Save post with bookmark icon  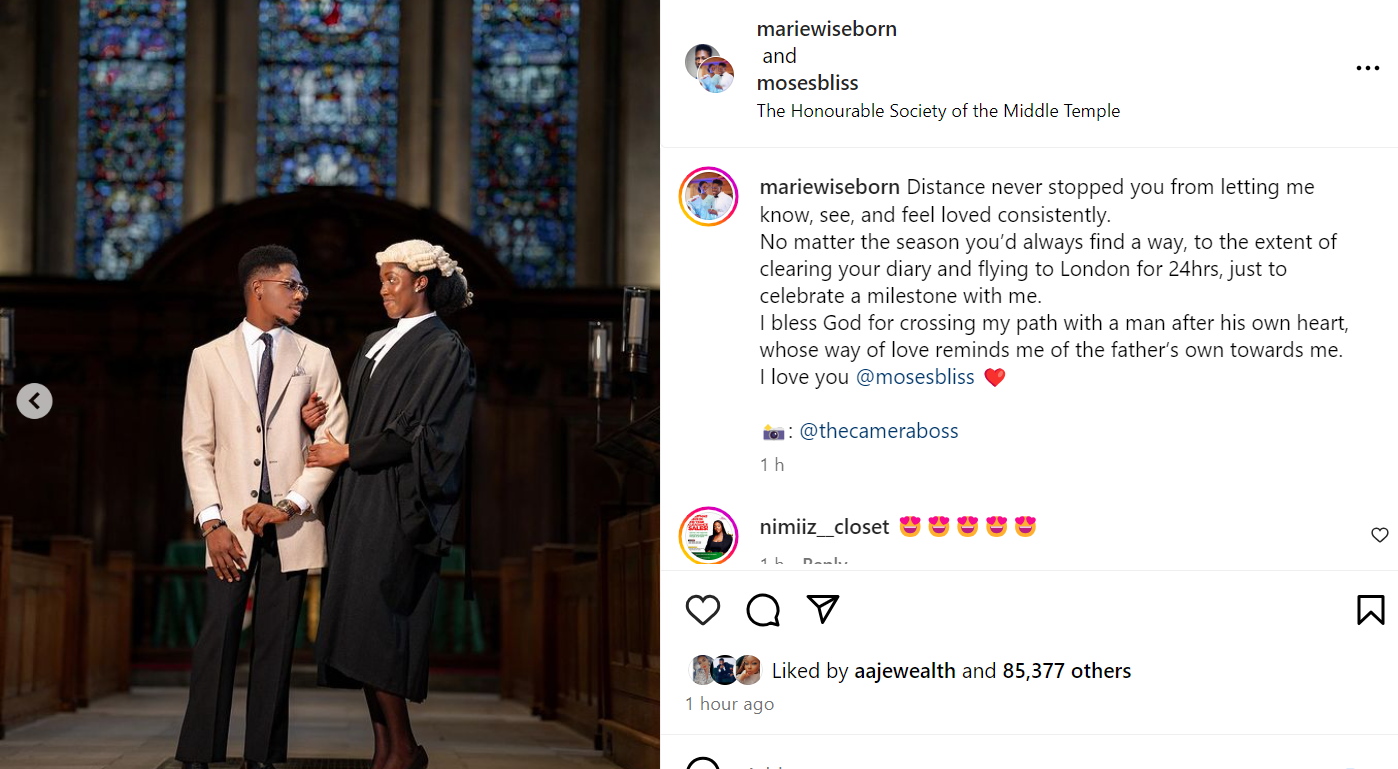click(x=1370, y=609)
